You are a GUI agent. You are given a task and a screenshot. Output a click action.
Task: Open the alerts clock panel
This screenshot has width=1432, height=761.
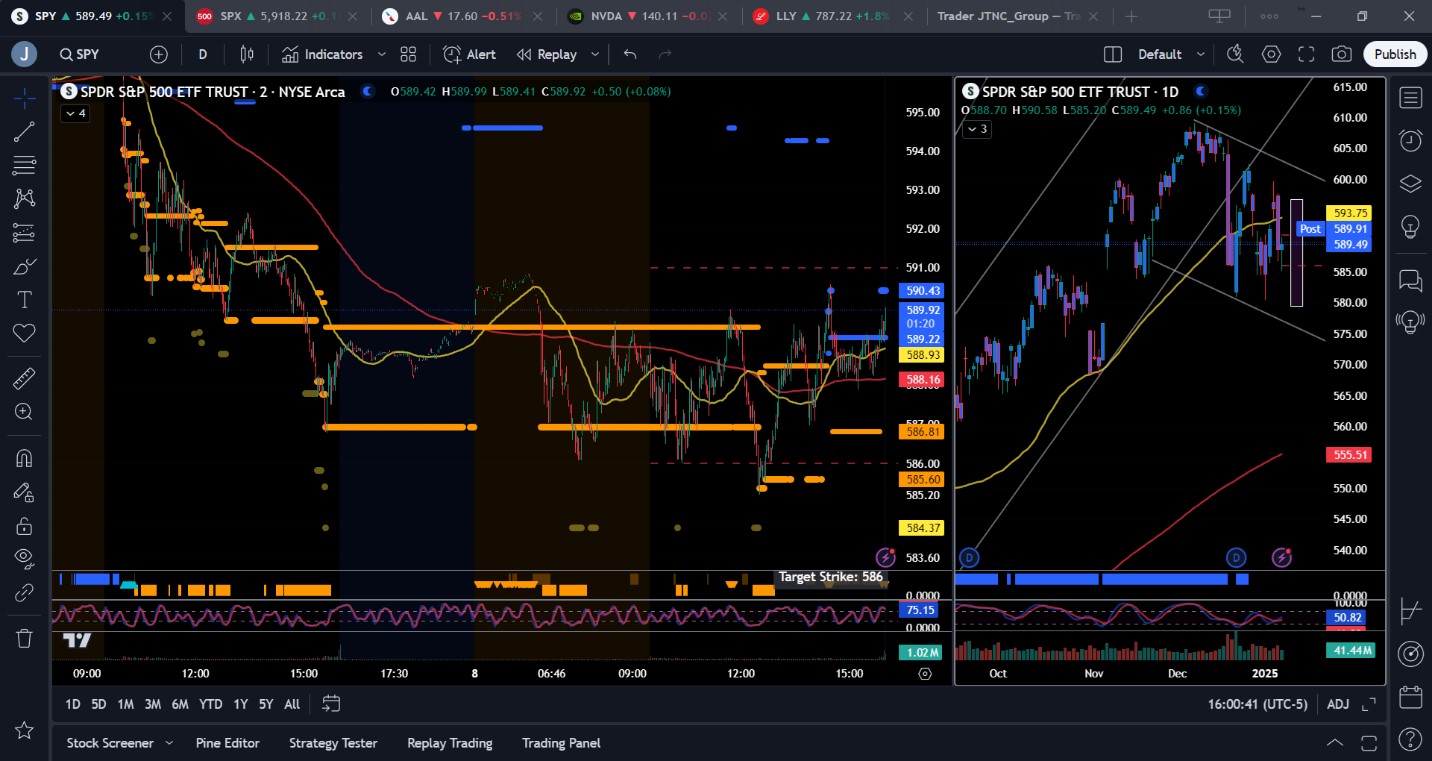[x=1411, y=140]
